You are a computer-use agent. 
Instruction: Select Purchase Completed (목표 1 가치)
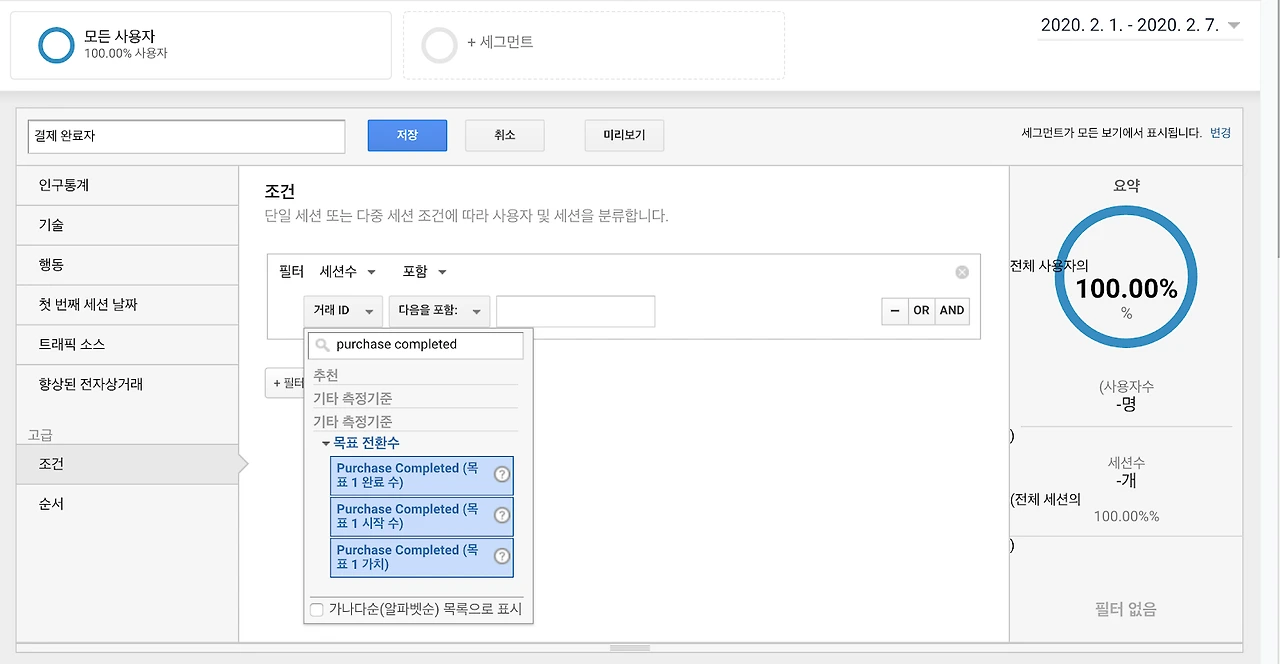(x=421, y=558)
